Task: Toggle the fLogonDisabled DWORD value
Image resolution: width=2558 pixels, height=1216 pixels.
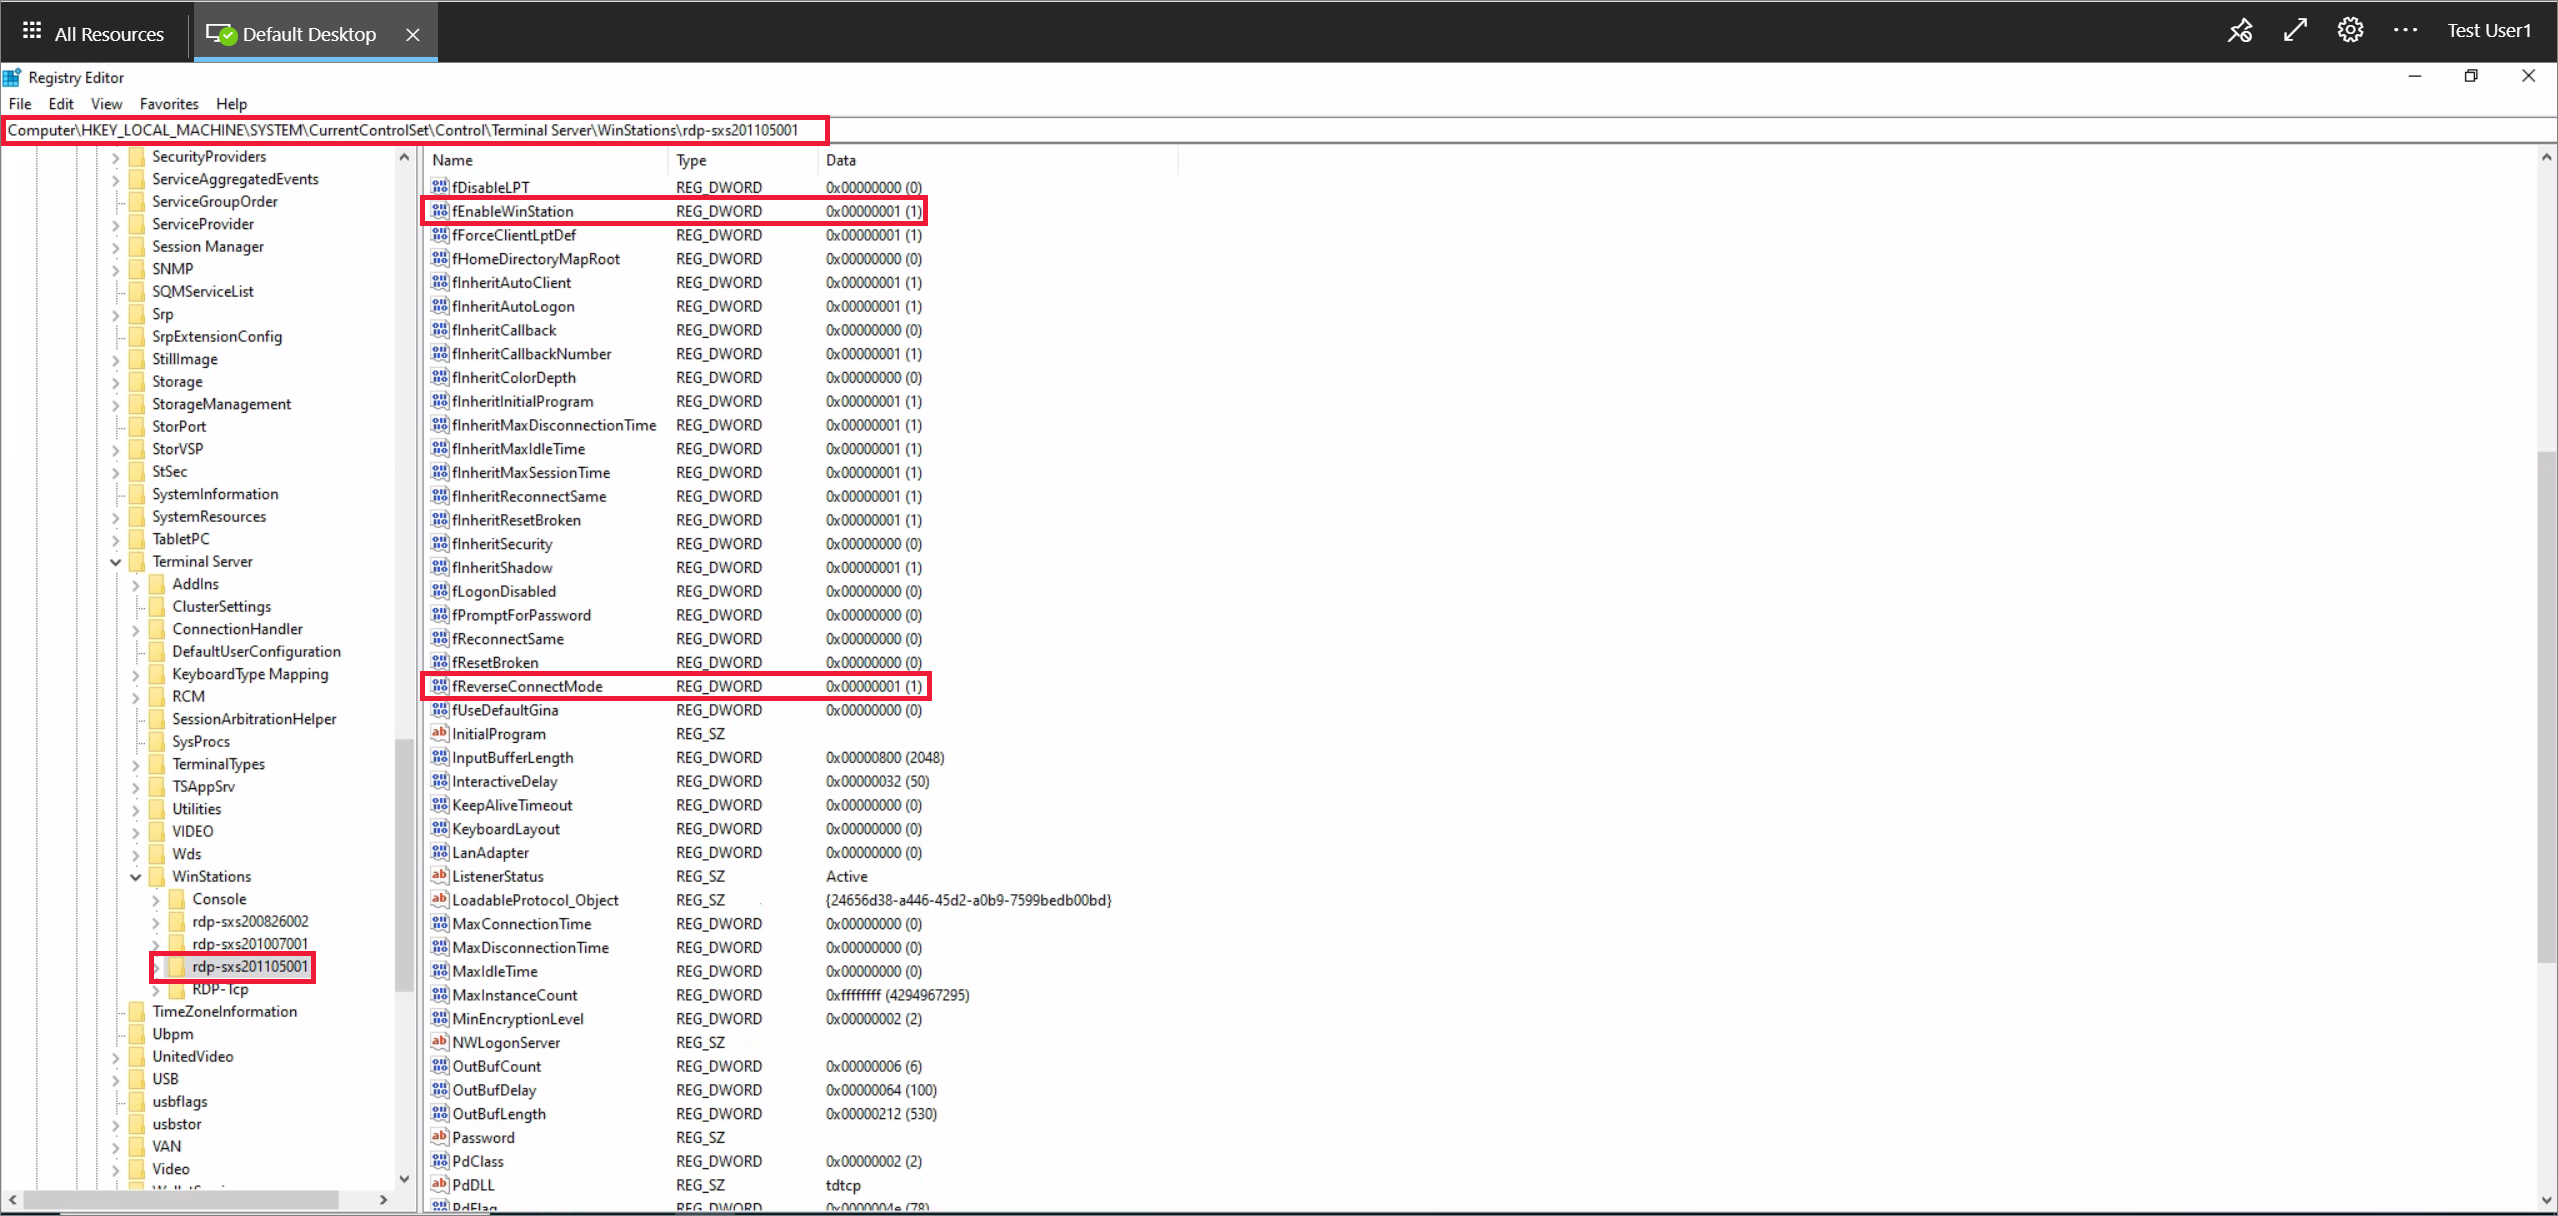Action: [x=504, y=591]
